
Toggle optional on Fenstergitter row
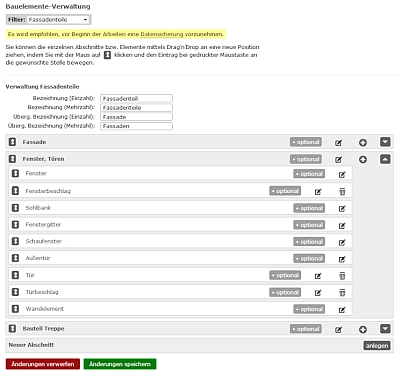pyautogui.click(x=309, y=225)
